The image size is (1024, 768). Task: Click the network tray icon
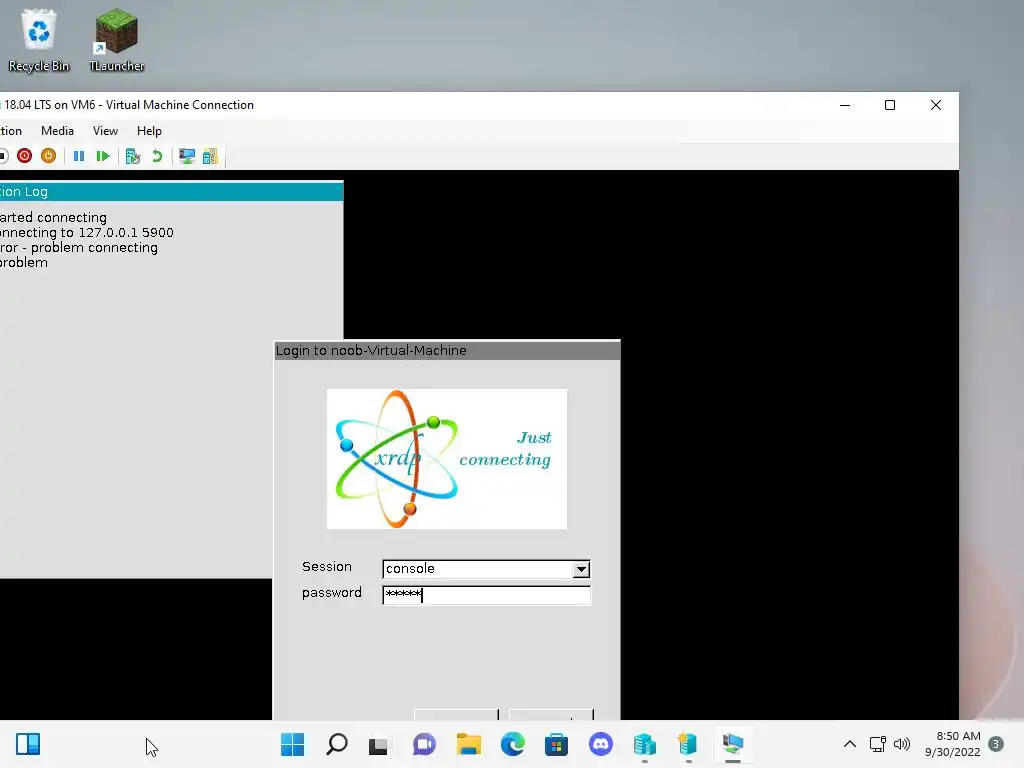(x=878, y=744)
